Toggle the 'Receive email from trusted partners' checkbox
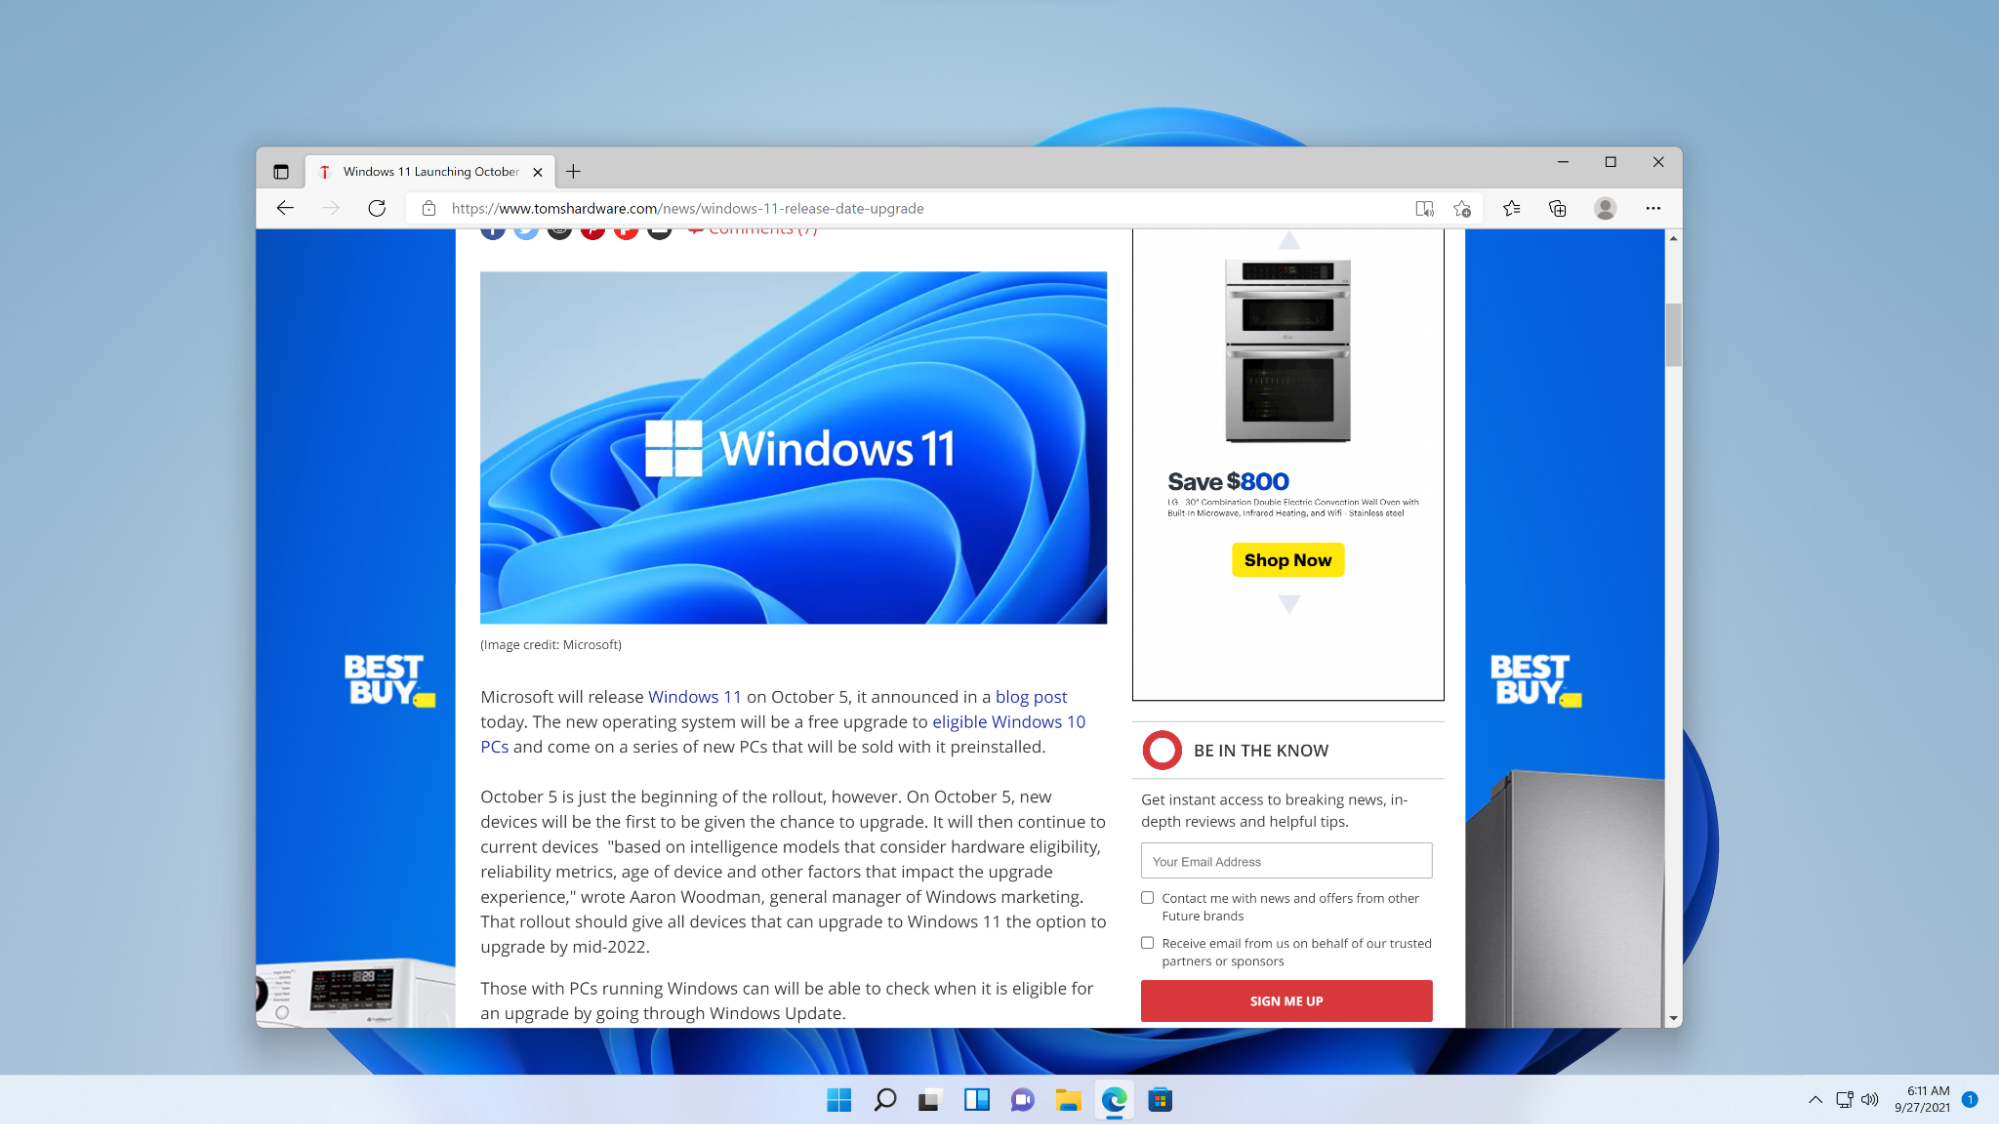The width and height of the screenshot is (1999, 1125). 1148,944
